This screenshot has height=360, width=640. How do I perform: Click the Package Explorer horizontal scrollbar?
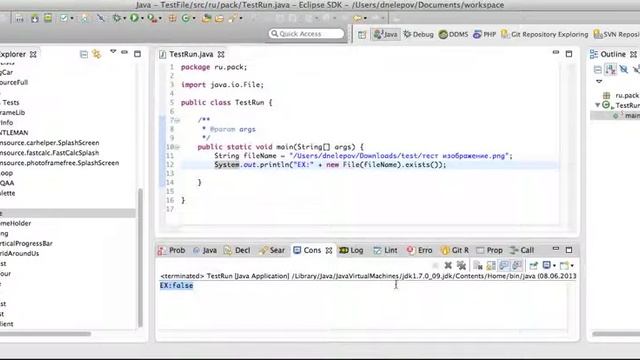(45, 334)
